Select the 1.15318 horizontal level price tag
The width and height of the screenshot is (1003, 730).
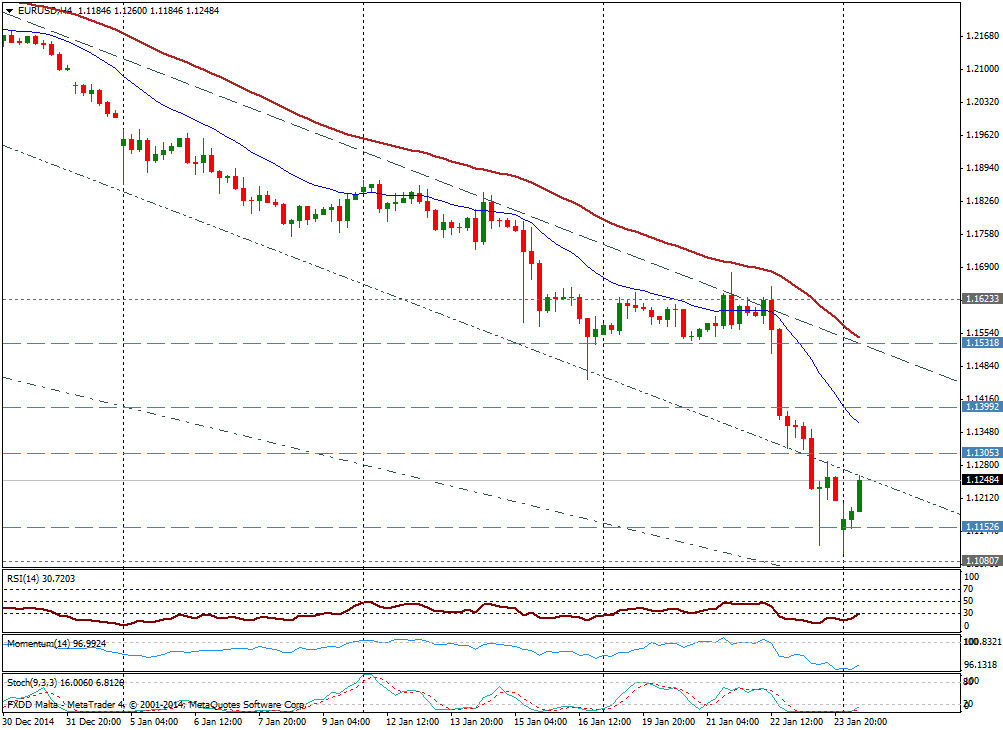[982, 343]
